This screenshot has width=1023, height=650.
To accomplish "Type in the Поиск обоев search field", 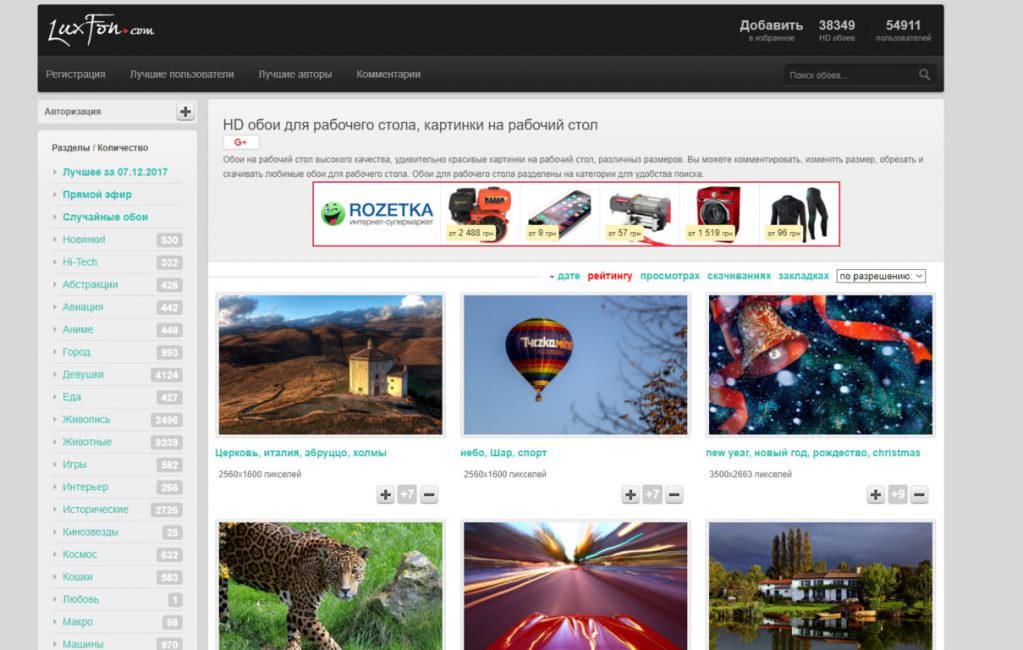I will (x=850, y=75).
